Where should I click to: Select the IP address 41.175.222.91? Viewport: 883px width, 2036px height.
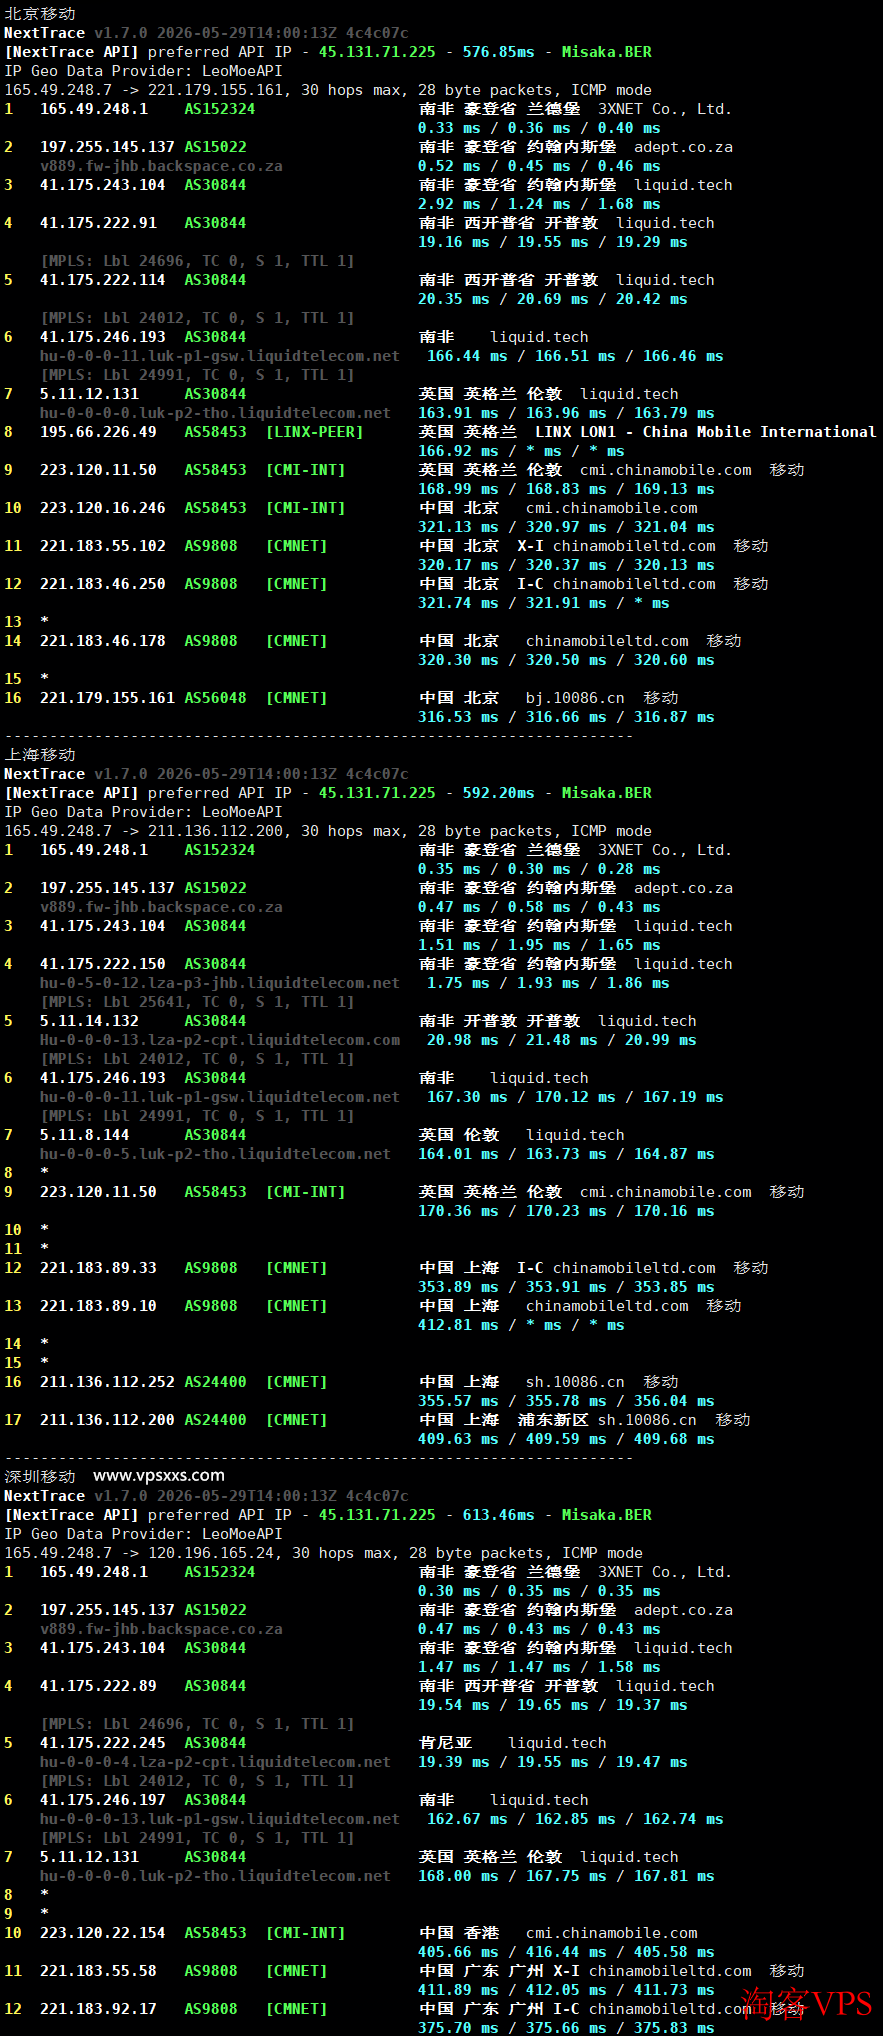[98, 223]
